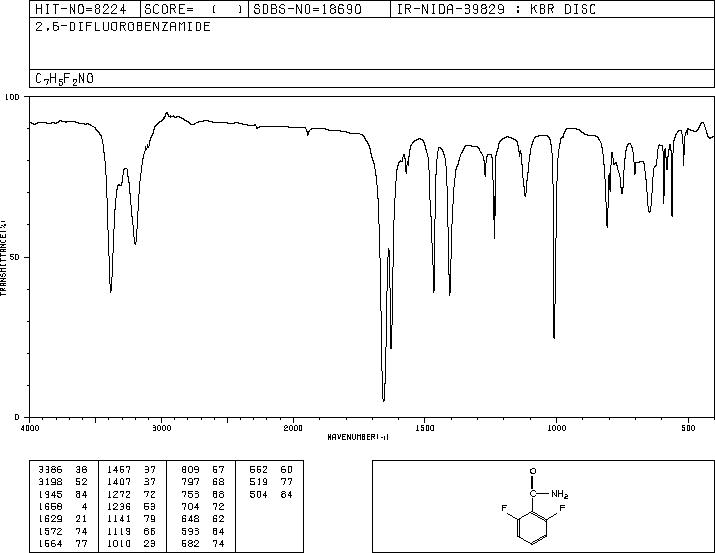Click the NH2 group in the structure
The width and height of the screenshot is (715, 553).
coord(560,494)
